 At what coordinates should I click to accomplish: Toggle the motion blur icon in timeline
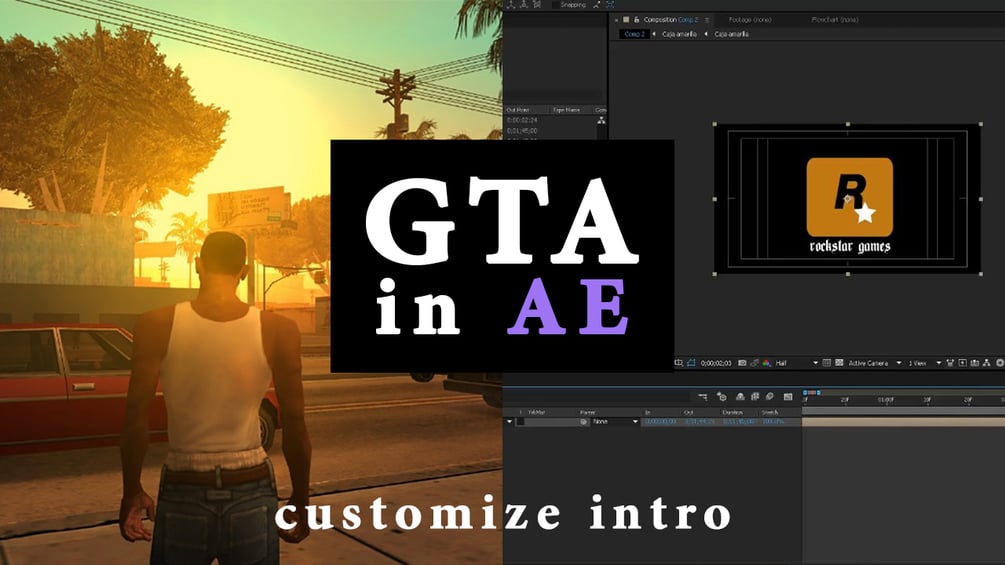pyautogui.click(x=770, y=397)
